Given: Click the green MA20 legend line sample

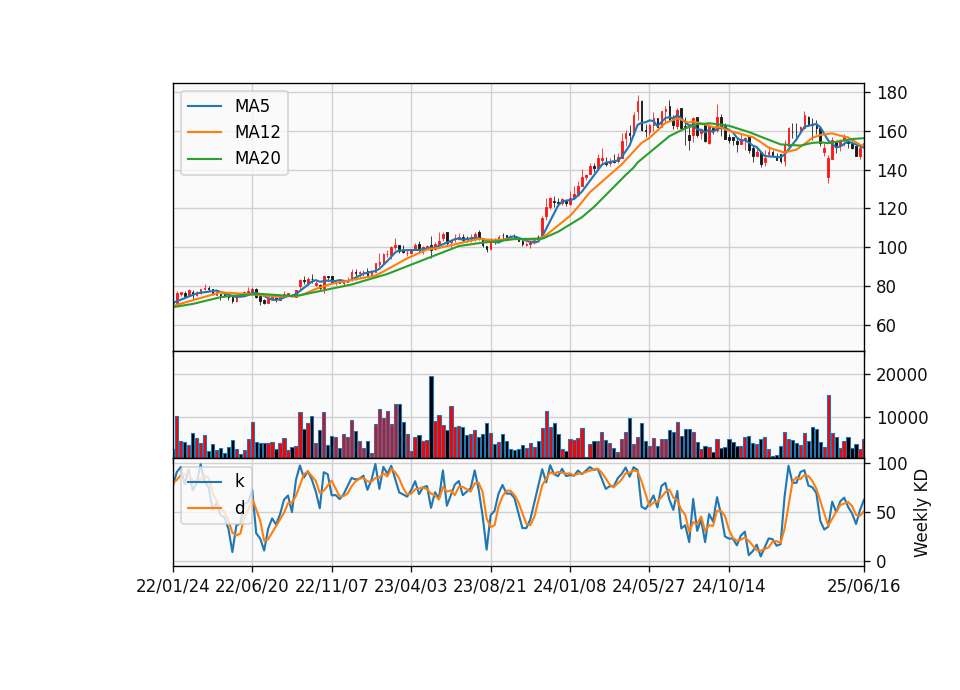Looking at the screenshot, I should [x=204, y=159].
